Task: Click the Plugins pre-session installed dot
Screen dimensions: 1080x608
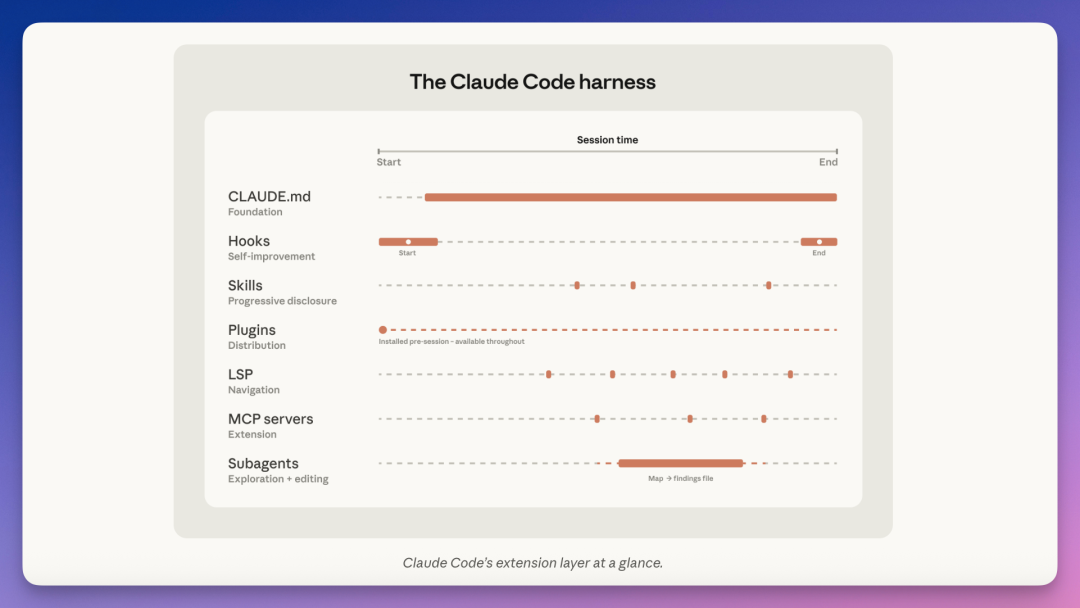Action: click(x=383, y=330)
